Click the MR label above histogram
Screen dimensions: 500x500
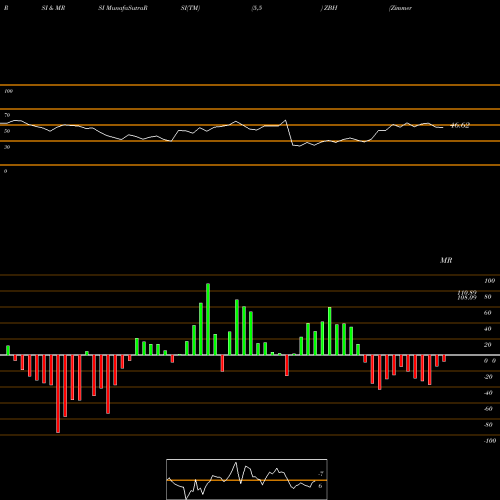point(446,260)
